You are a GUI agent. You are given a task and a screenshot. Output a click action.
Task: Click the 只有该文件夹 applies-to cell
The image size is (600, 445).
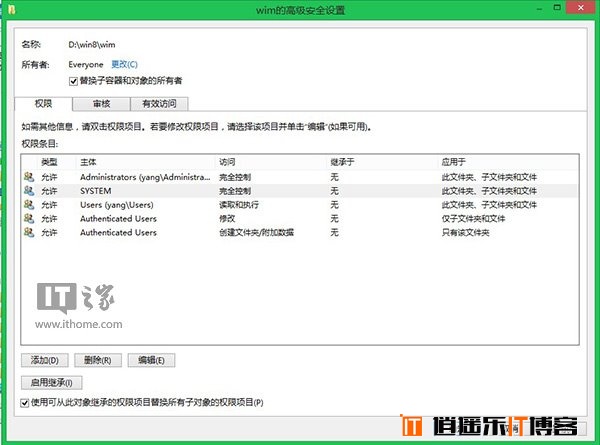click(x=465, y=232)
